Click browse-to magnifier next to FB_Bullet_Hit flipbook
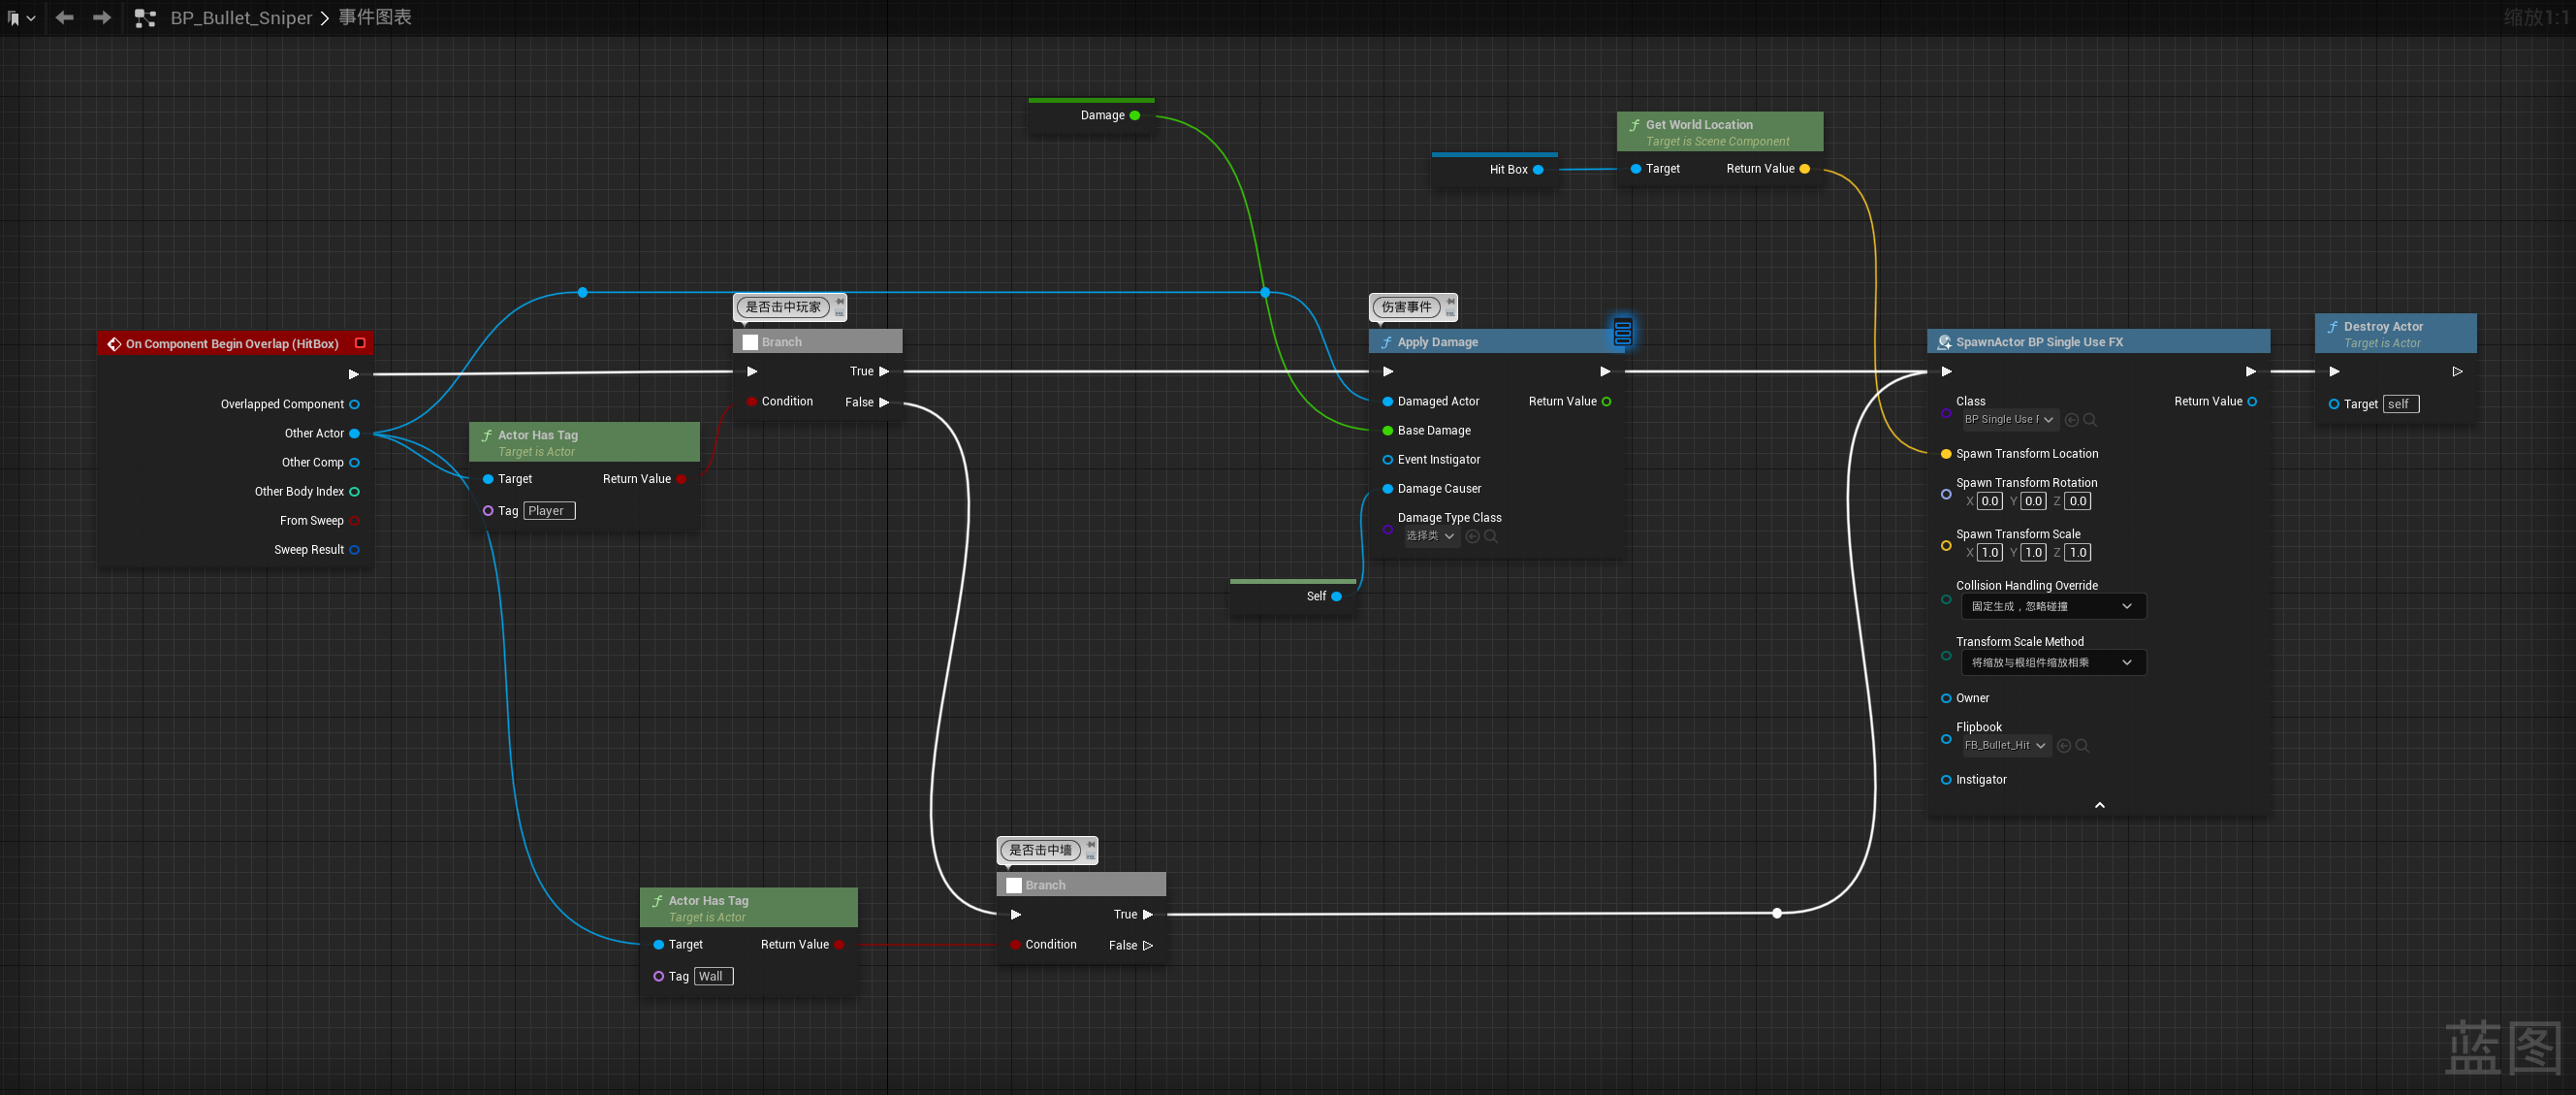The image size is (2576, 1095). pos(2082,746)
